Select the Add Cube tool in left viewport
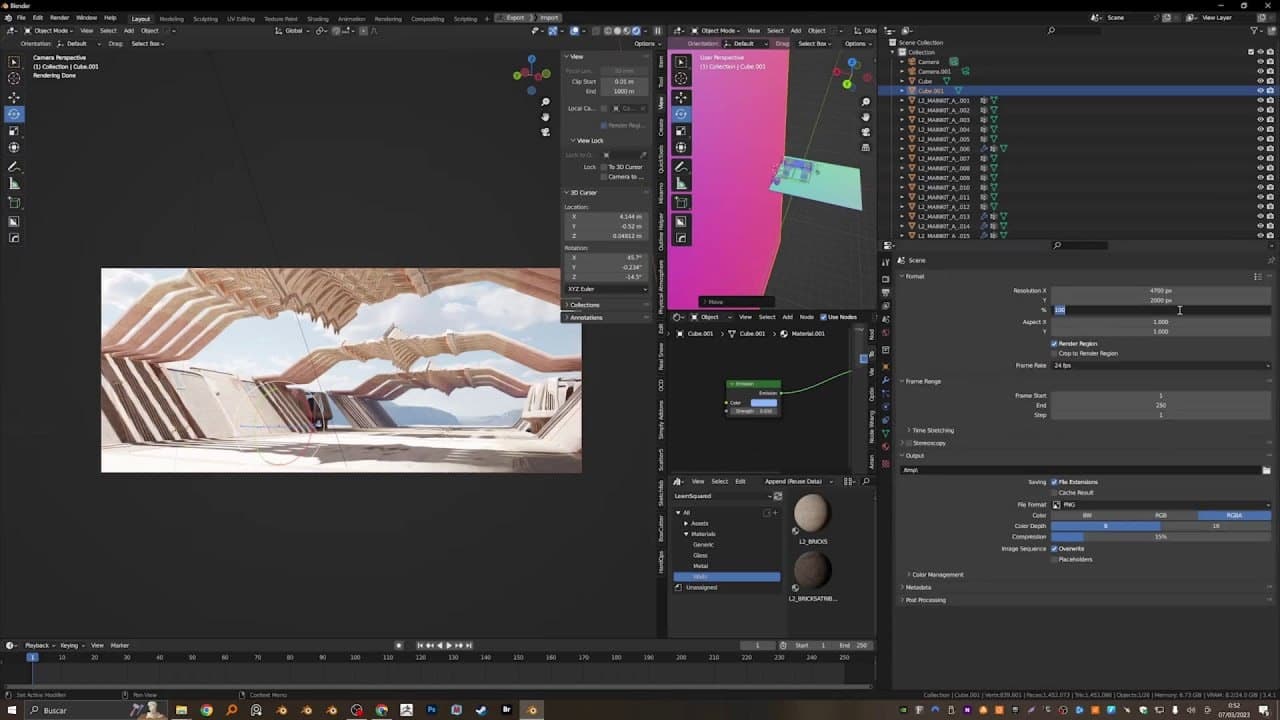The image size is (1280, 720). 14,203
